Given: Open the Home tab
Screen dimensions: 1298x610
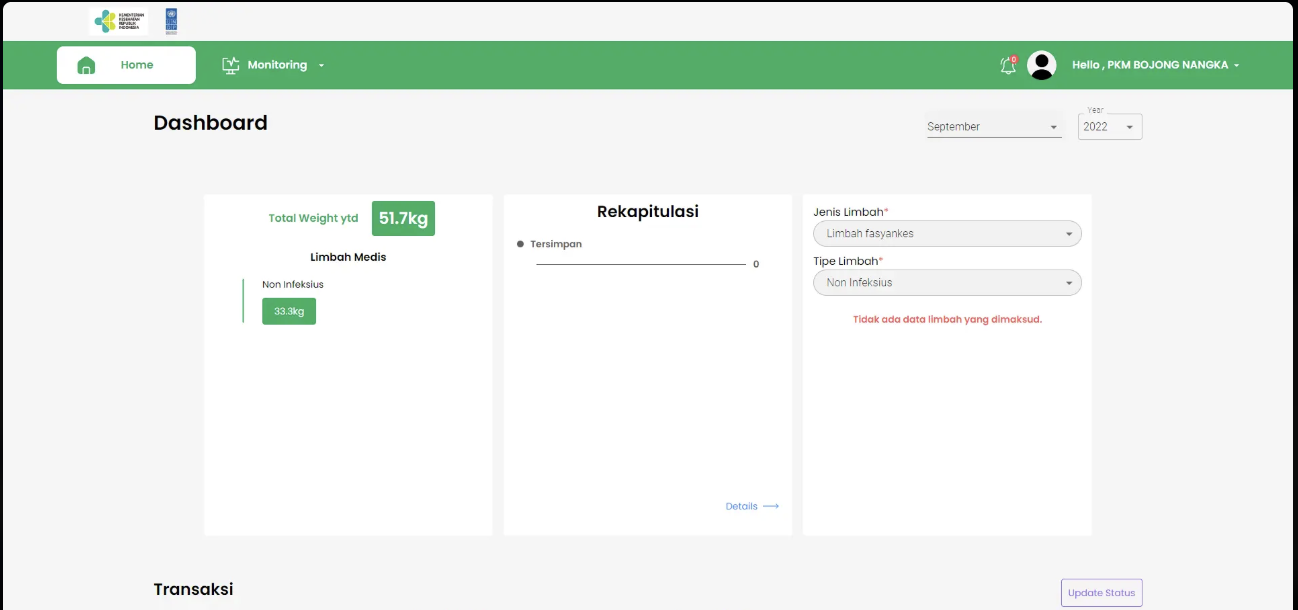Looking at the screenshot, I should 126,65.
